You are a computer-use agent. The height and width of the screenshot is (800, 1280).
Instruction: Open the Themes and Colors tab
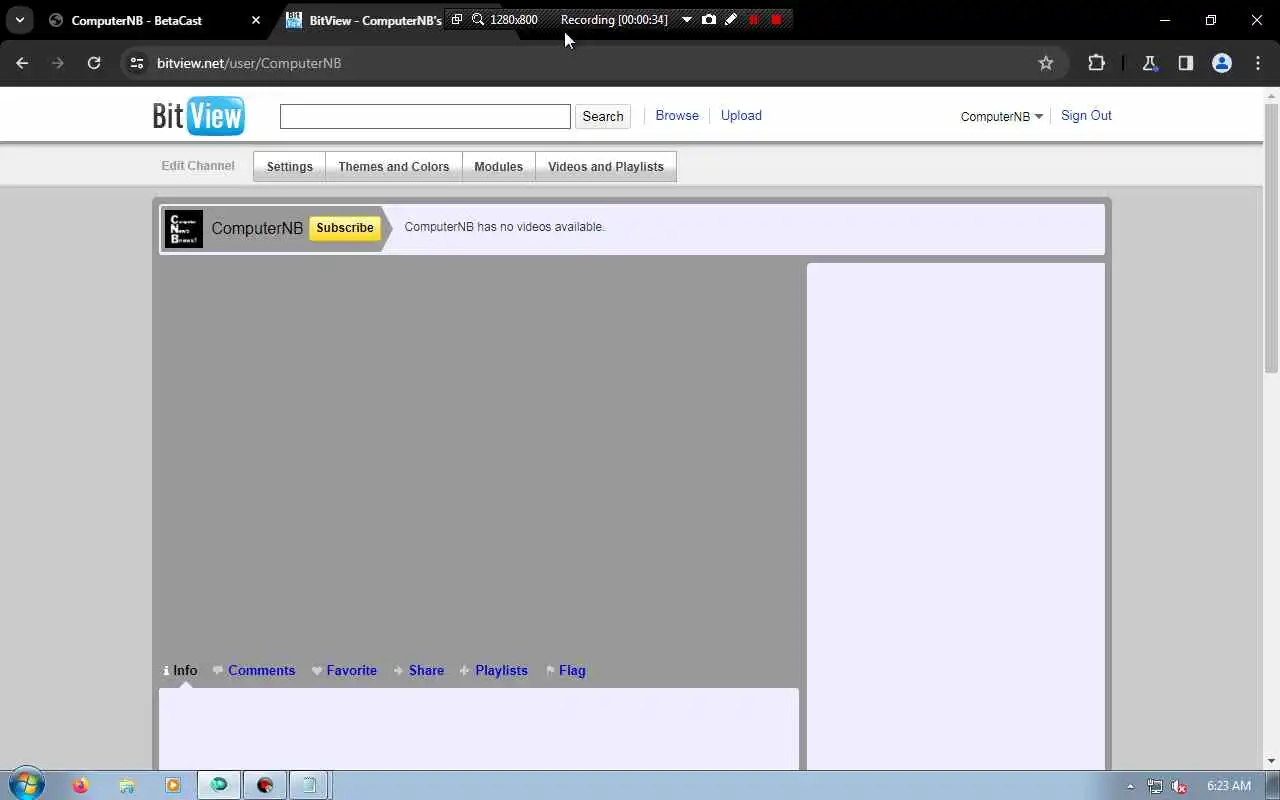click(394, 167)
